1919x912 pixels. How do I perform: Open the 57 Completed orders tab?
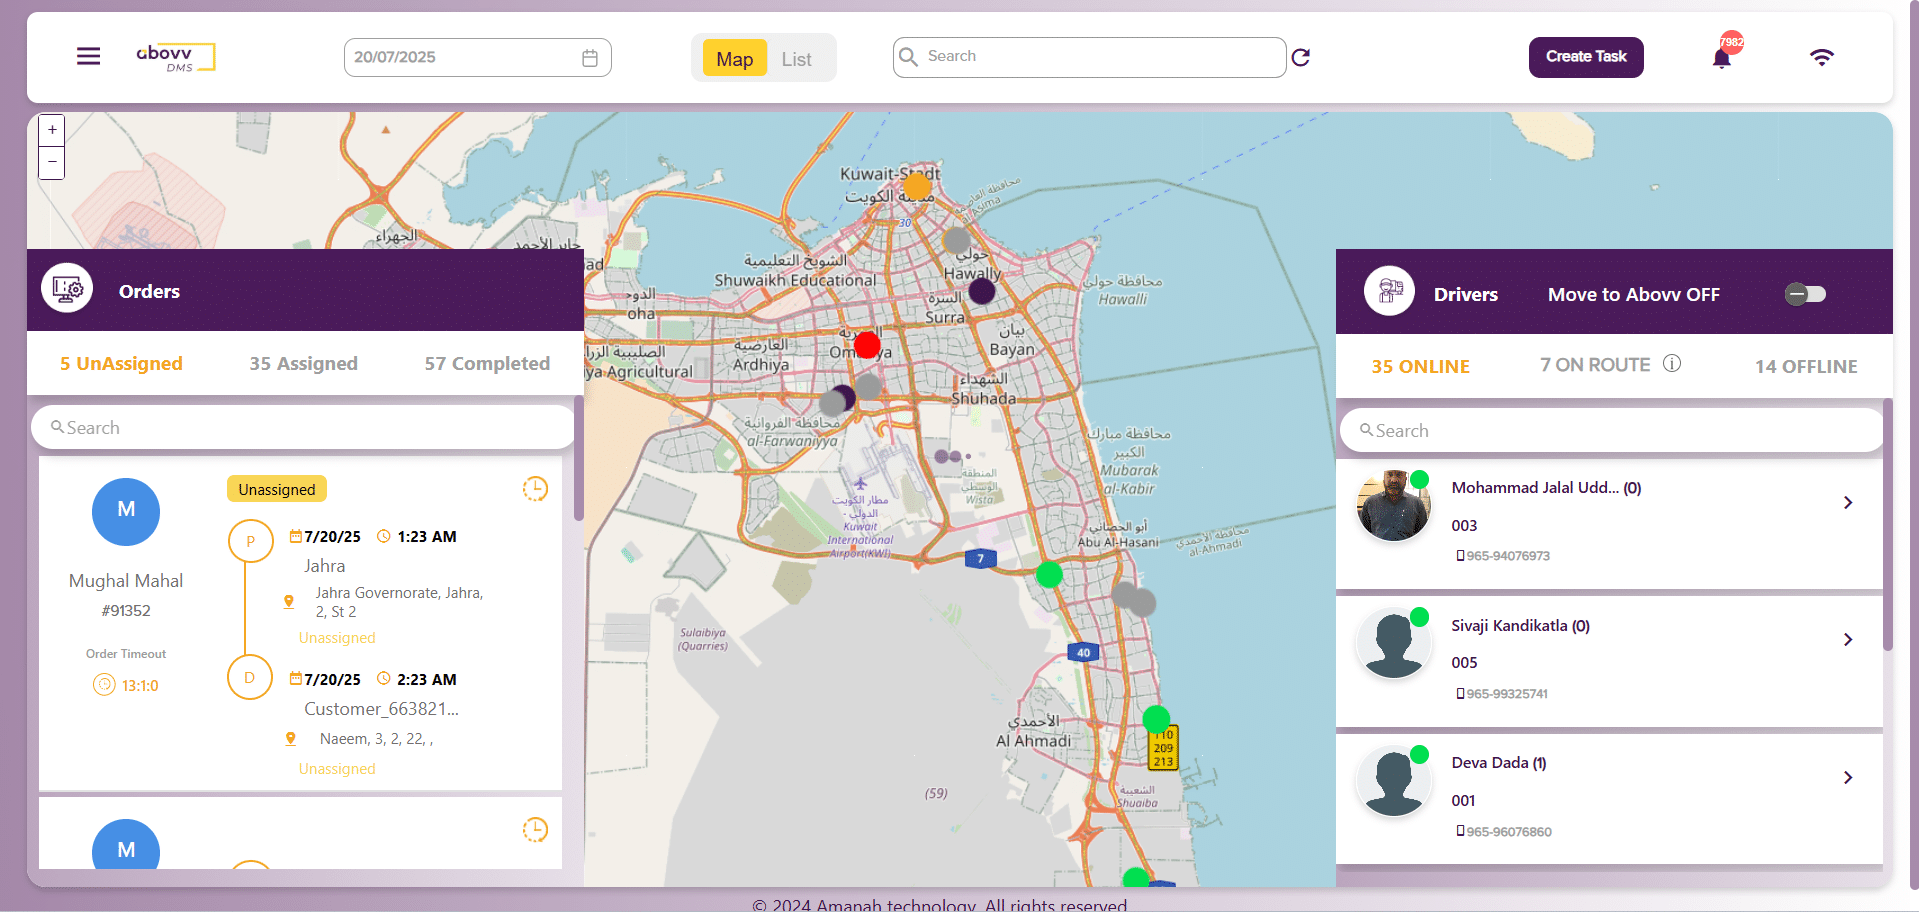(x=487, y=364)
